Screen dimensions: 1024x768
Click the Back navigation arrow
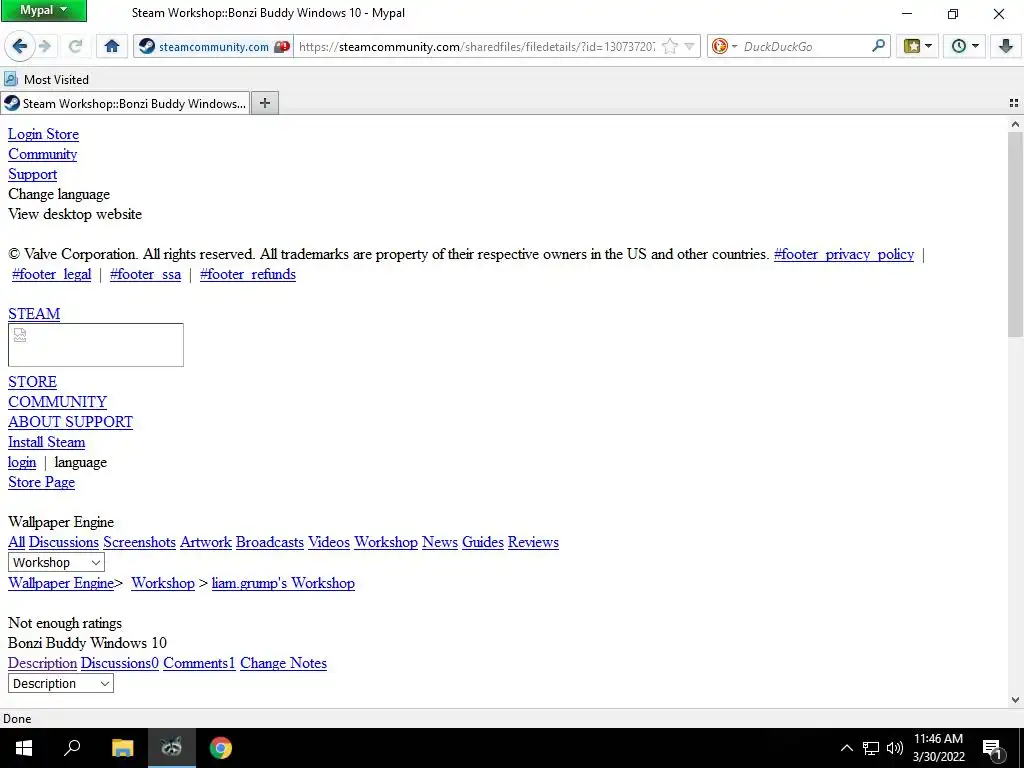20,46
